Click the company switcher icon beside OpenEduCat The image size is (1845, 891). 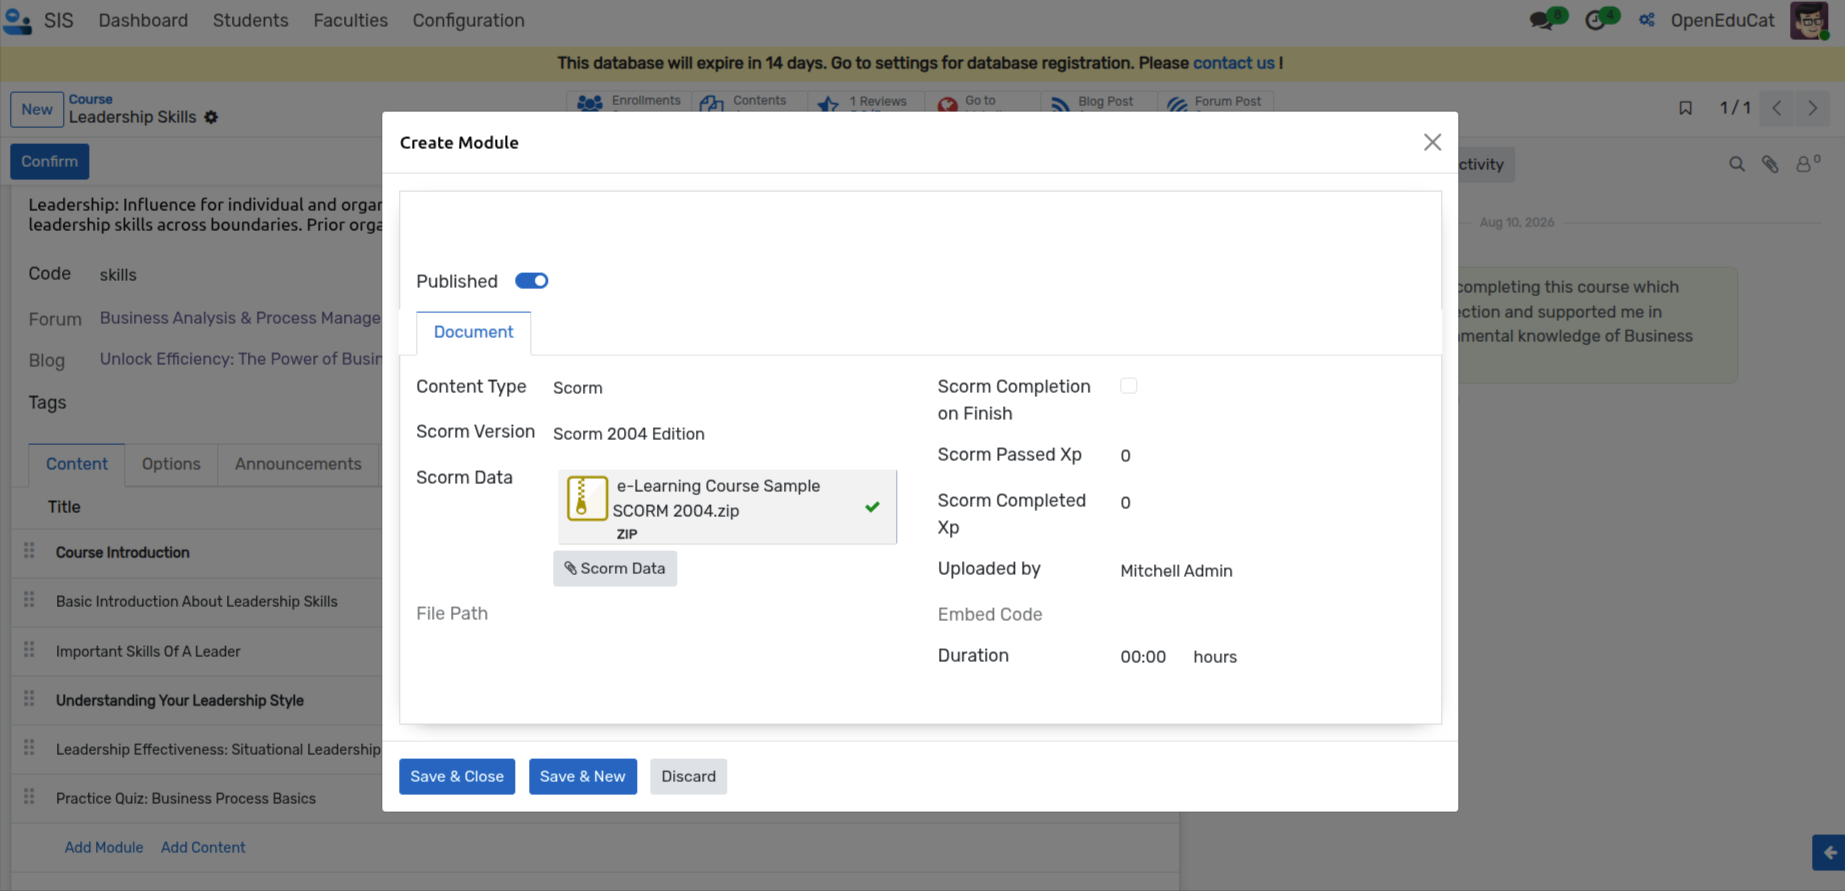tap(1647, 20)
